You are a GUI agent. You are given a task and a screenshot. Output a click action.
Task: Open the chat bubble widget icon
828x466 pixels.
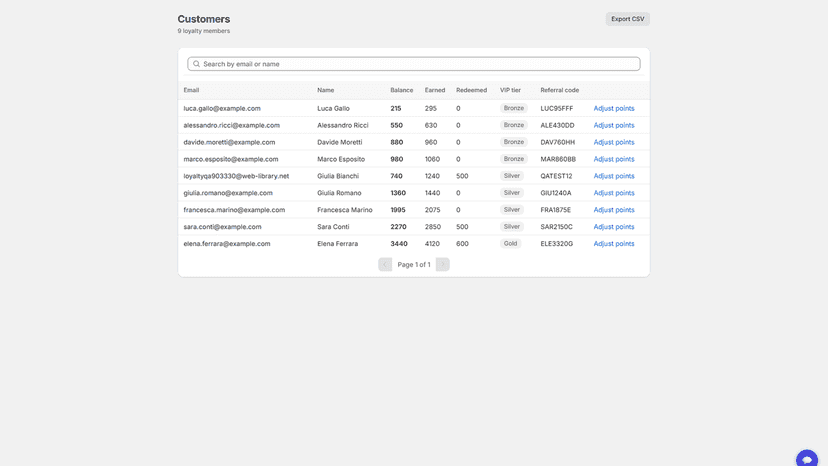(x=806, y=459)
